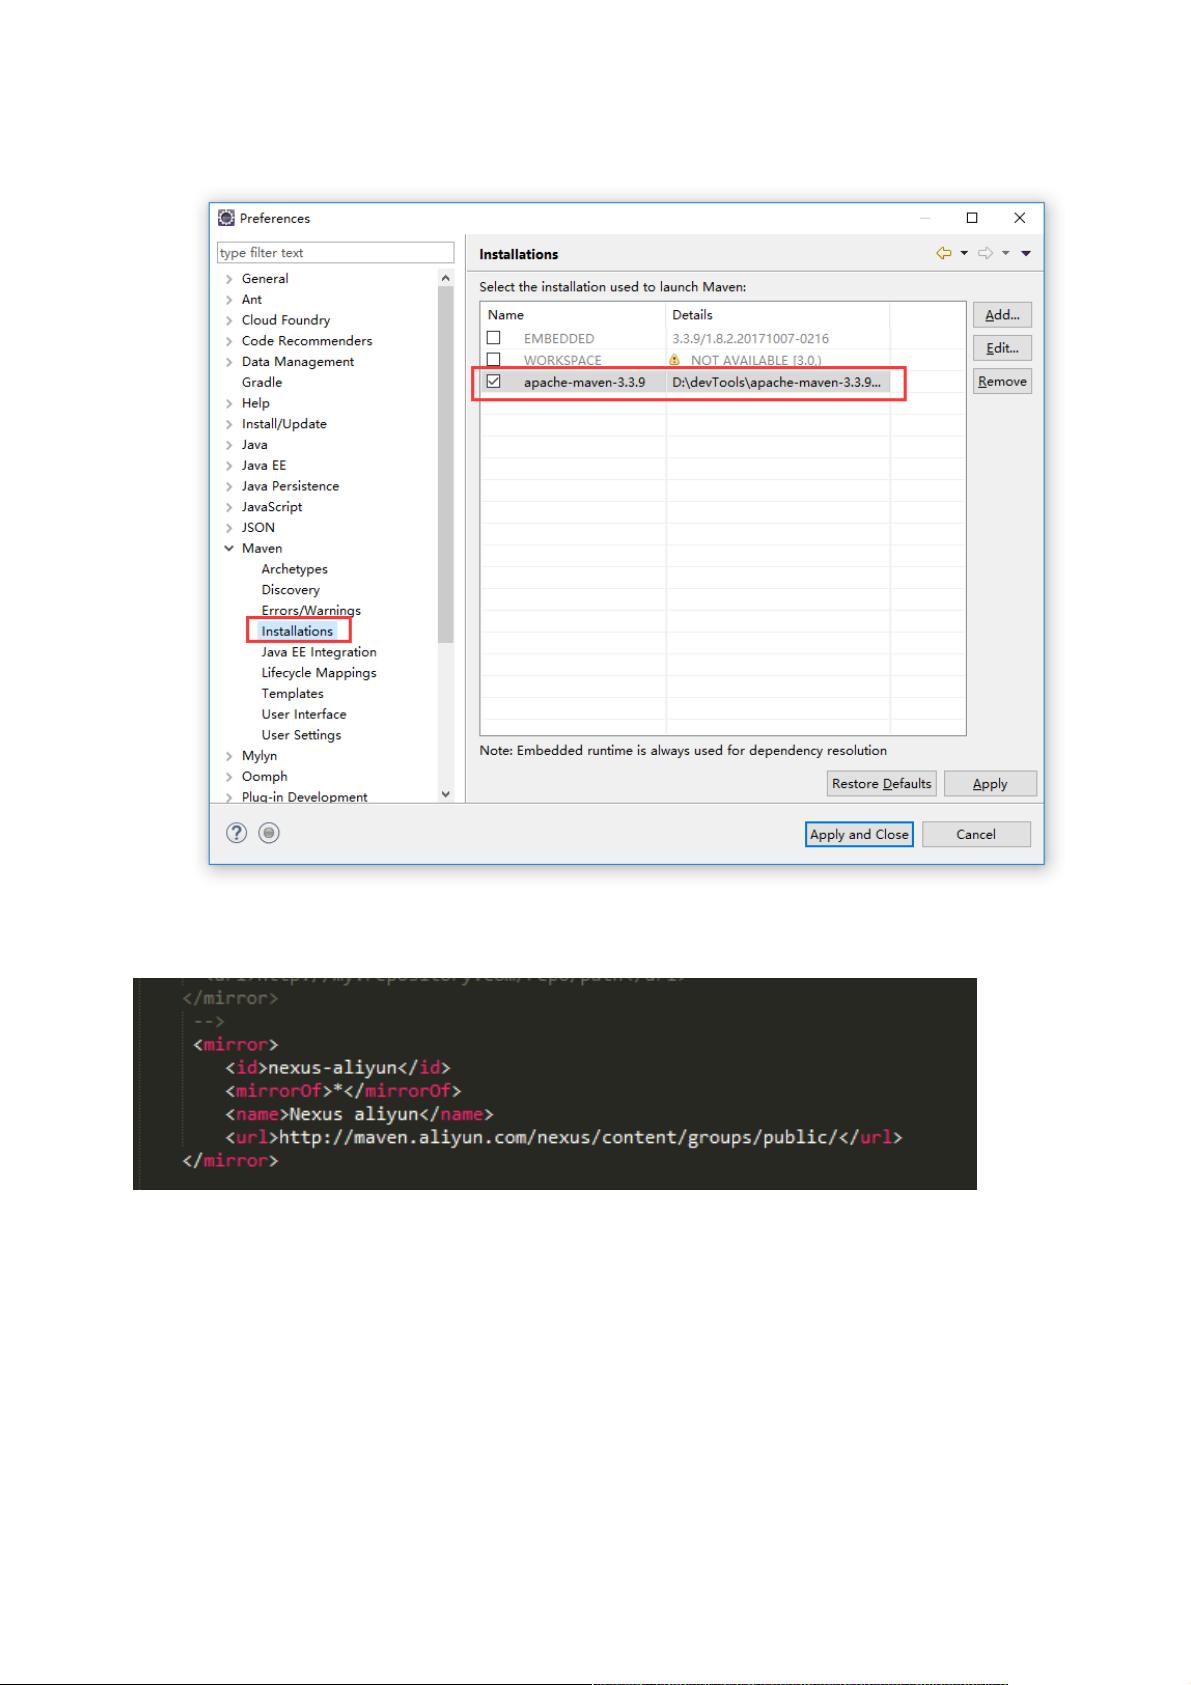The image size is (1191, 1685).
Task: Expand the Install/Update node
Action: (229, 424)
